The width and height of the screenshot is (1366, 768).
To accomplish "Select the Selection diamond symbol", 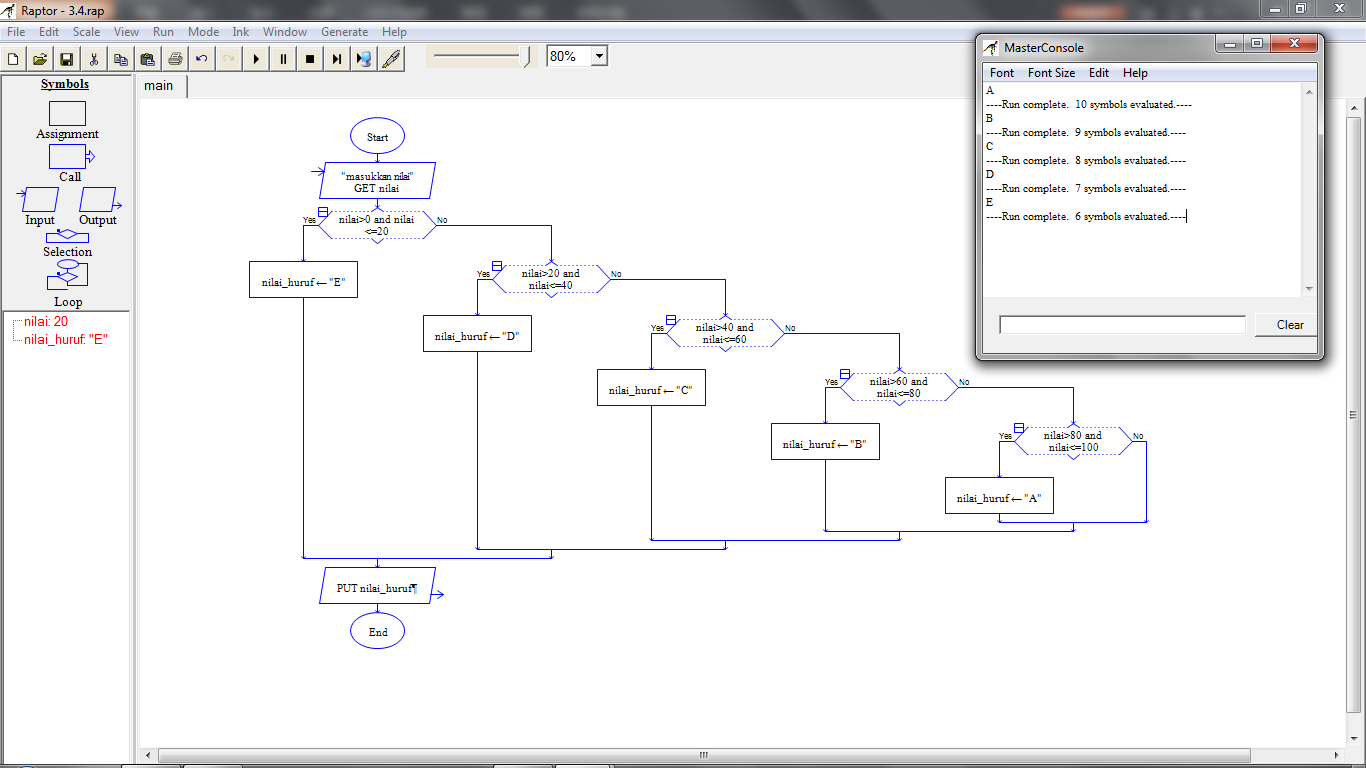I will pyautogui.click(x=66, y=237).
